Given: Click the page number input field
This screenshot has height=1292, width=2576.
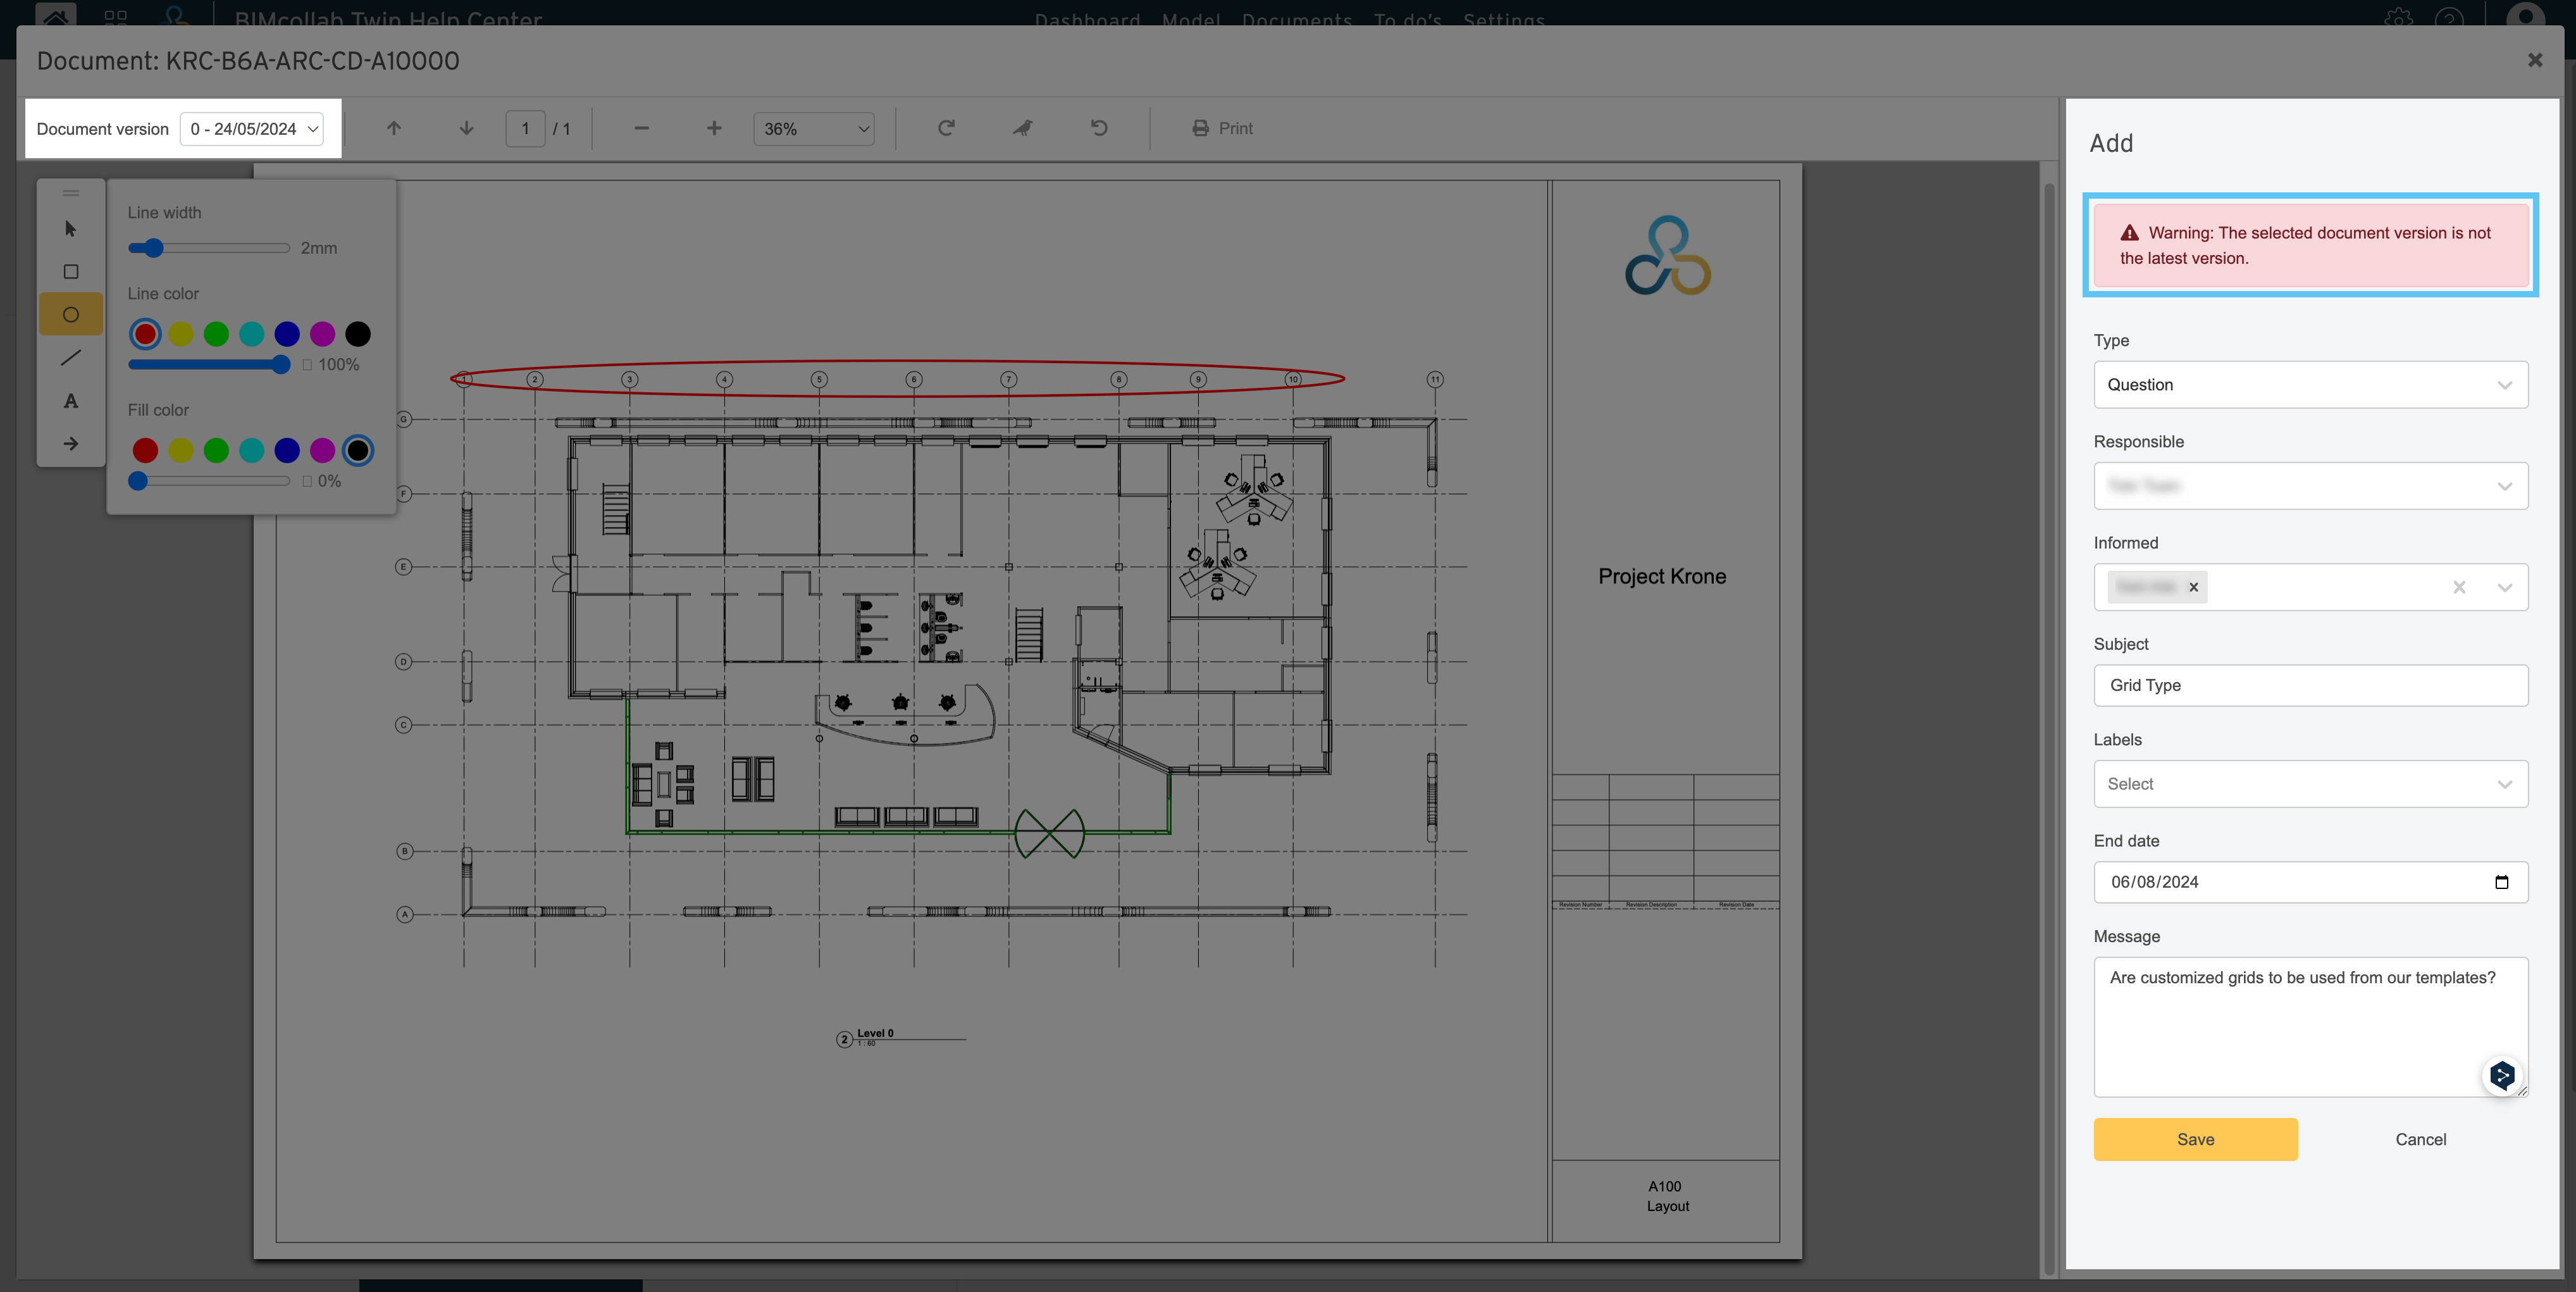Looking at the screenshot, I should point(525,129).
